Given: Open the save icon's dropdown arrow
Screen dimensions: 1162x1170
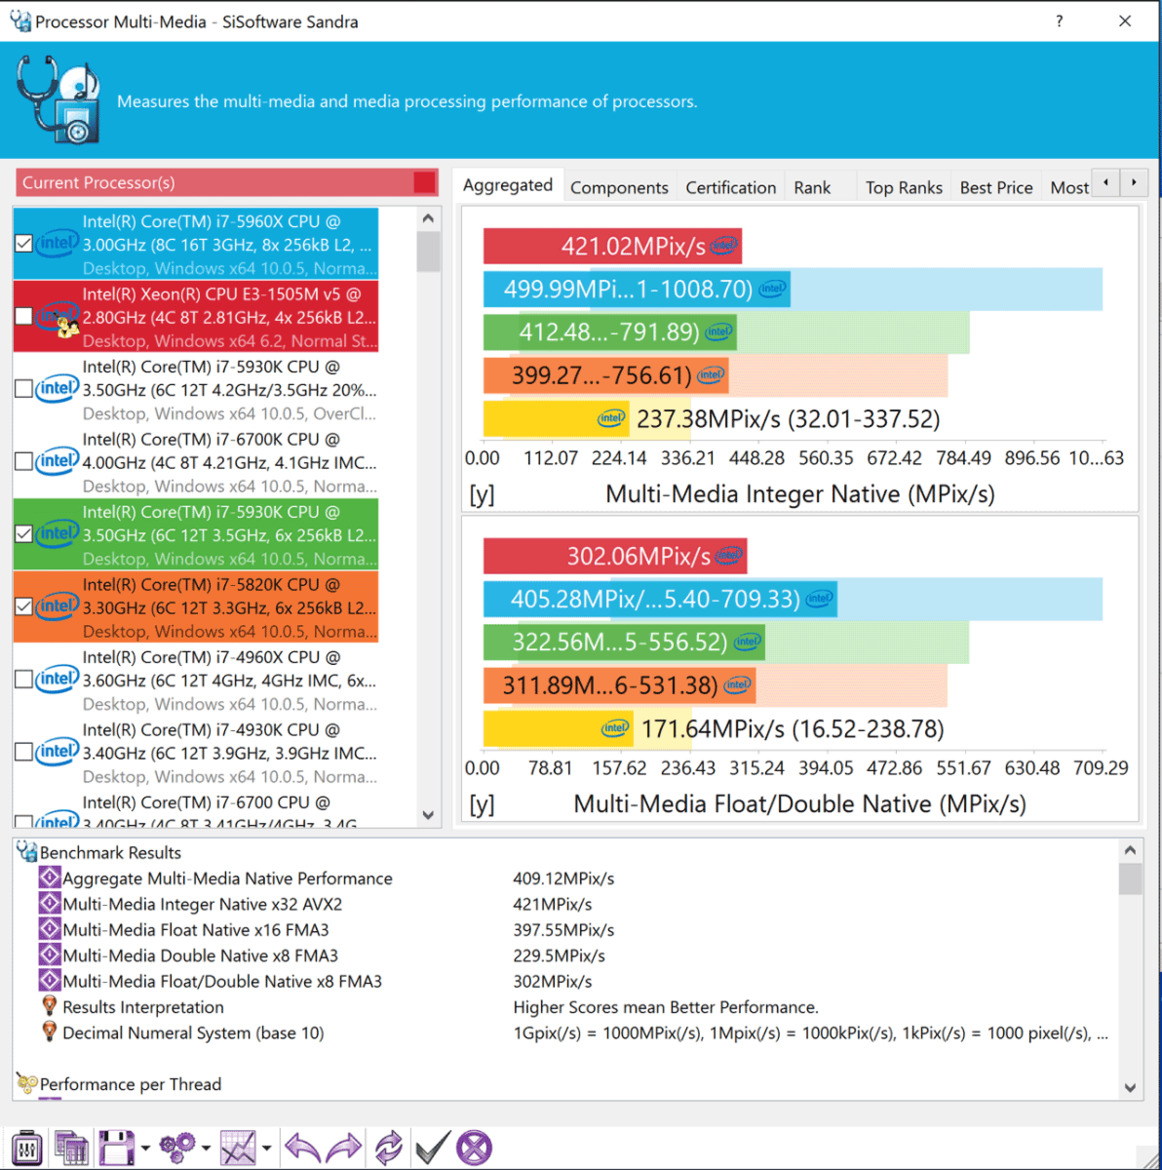Looking at the screenshot, I should [x=146, y=1148].
